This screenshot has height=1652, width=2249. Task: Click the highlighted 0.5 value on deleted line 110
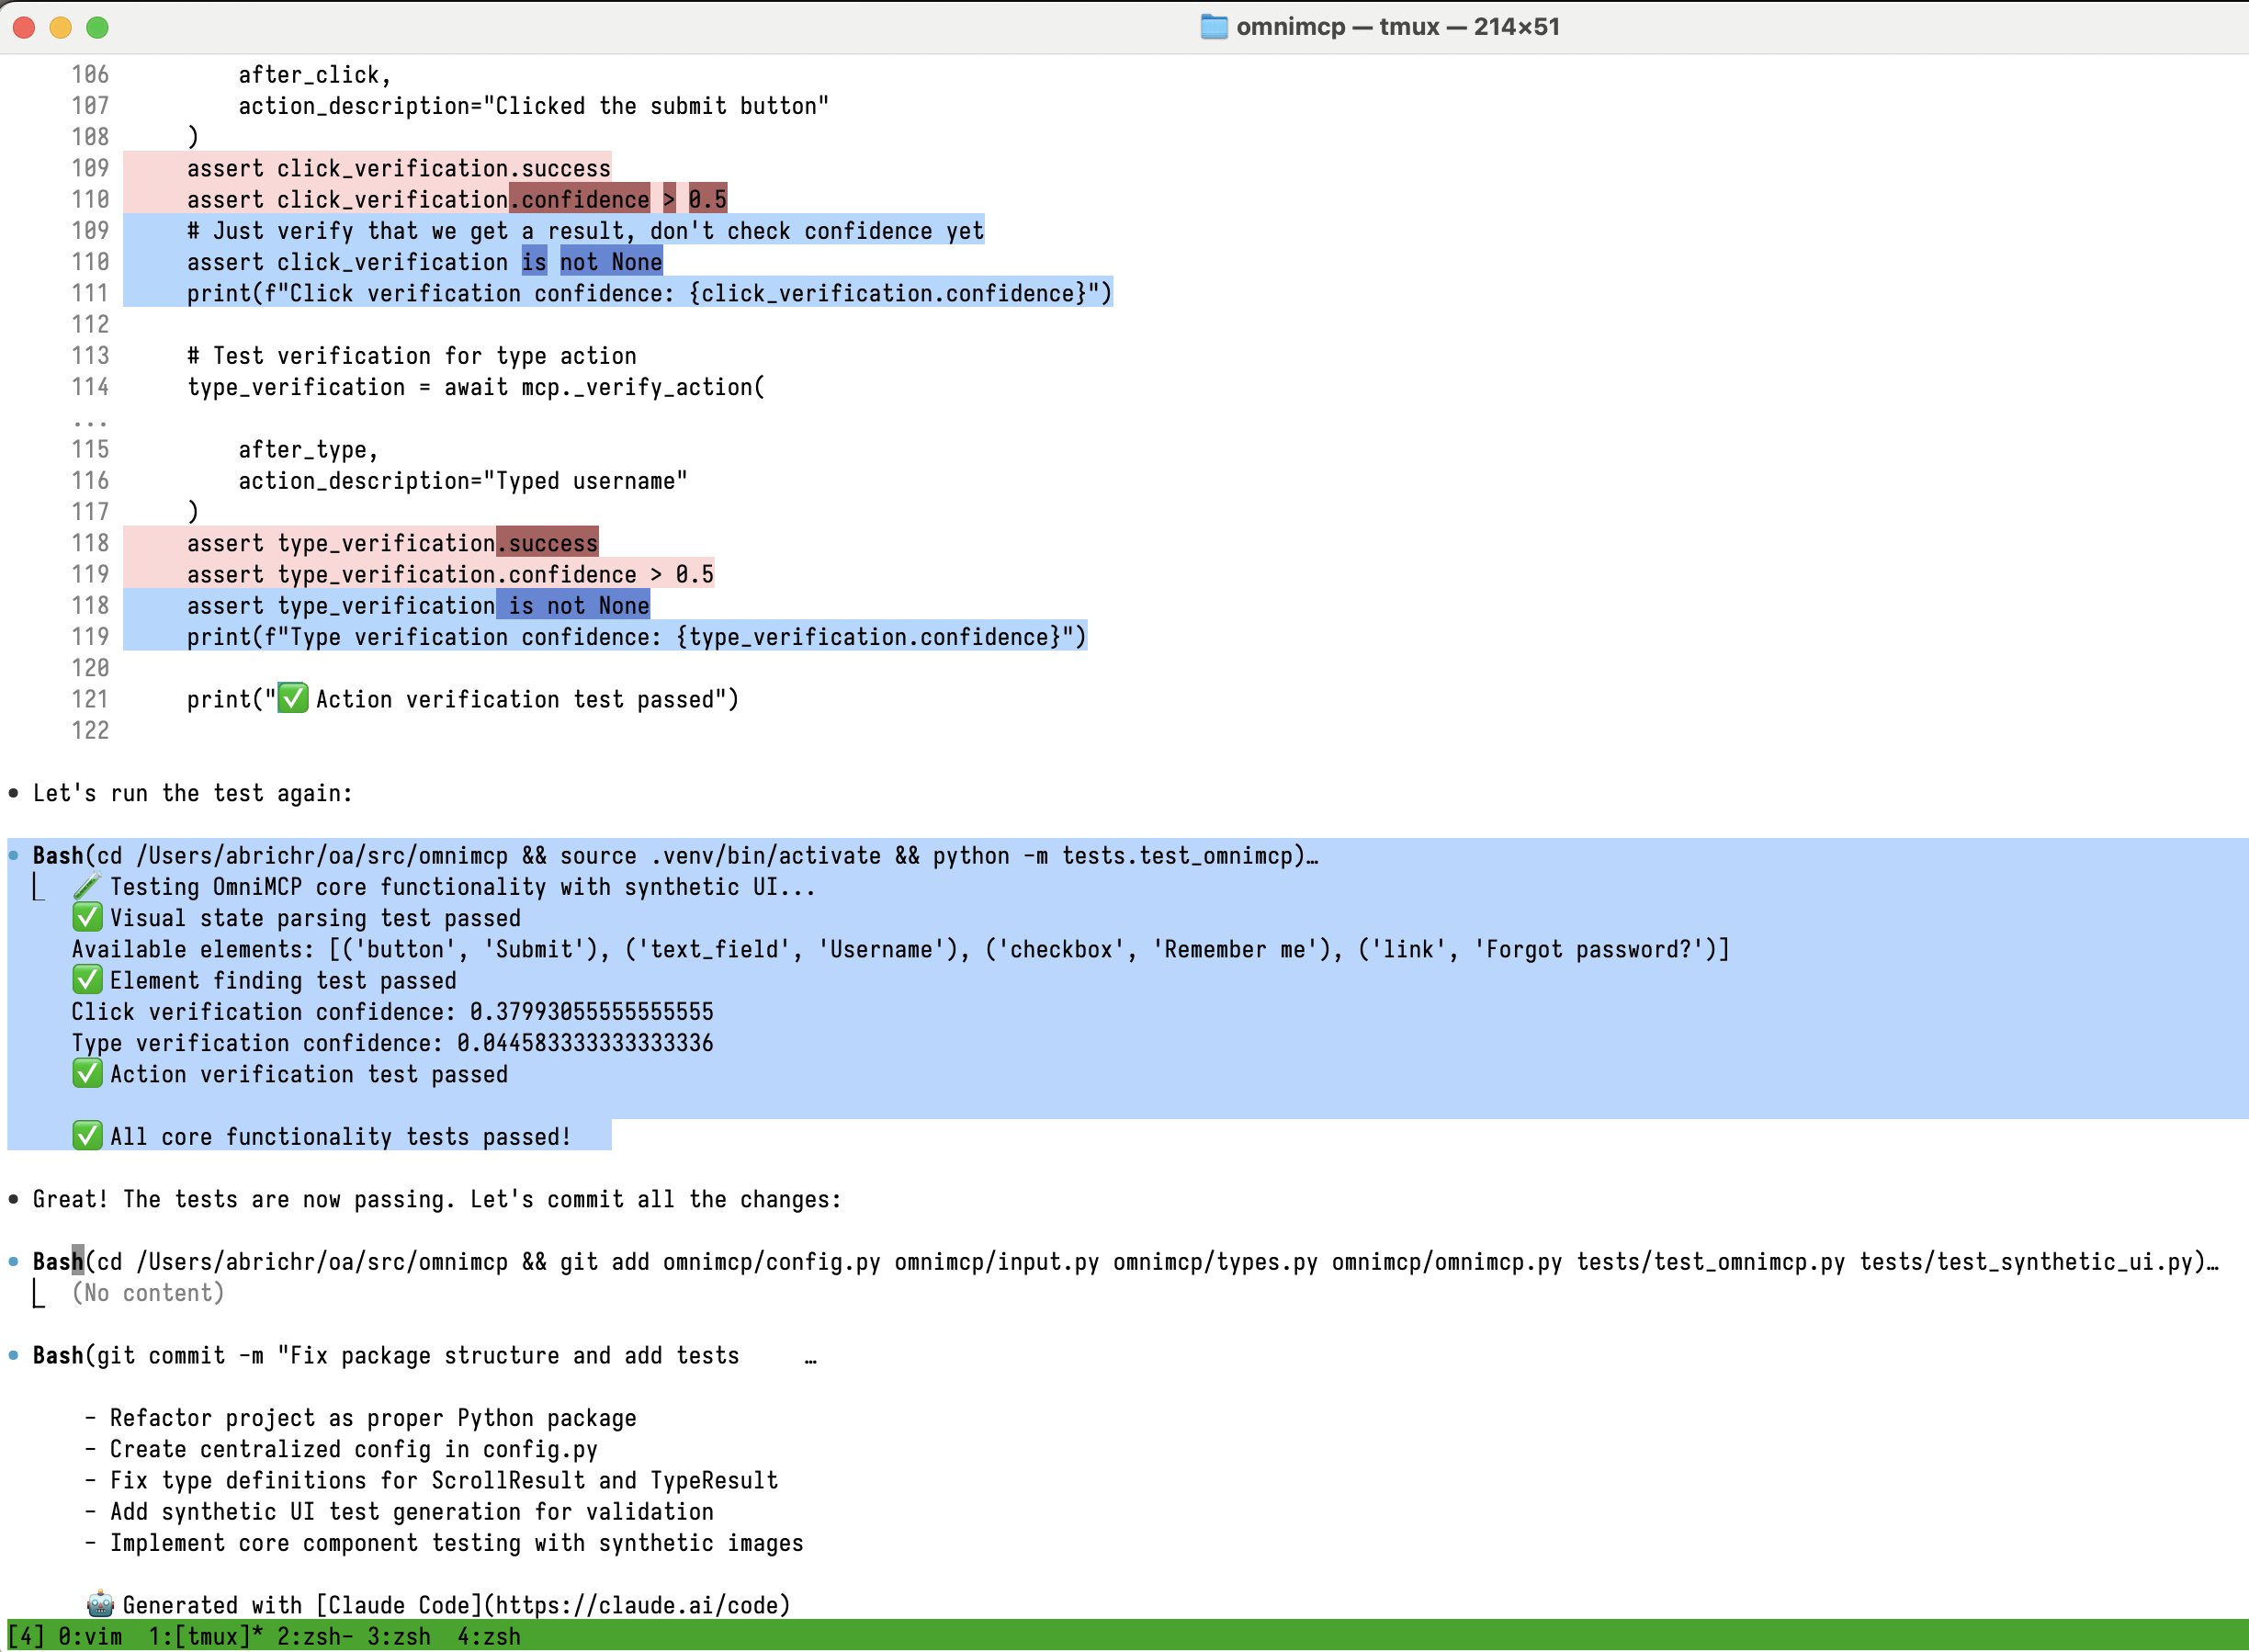click(x=707, y=199)
